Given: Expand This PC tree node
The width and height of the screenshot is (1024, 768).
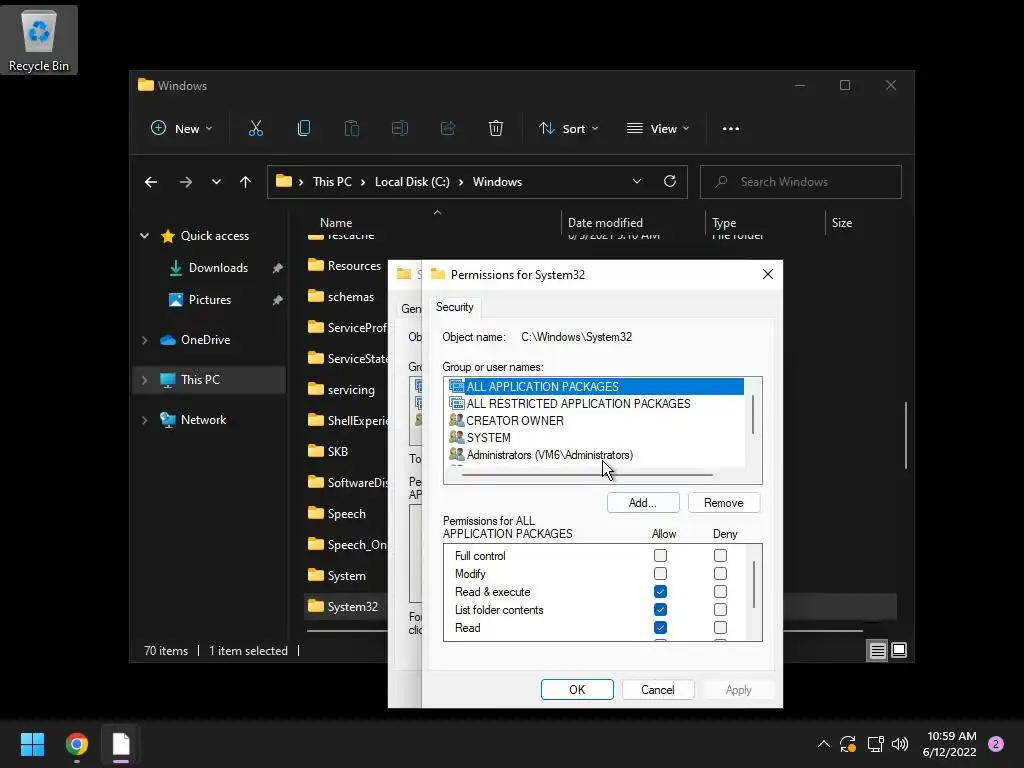Looking at the screenshot, I should tap(144, 380).
